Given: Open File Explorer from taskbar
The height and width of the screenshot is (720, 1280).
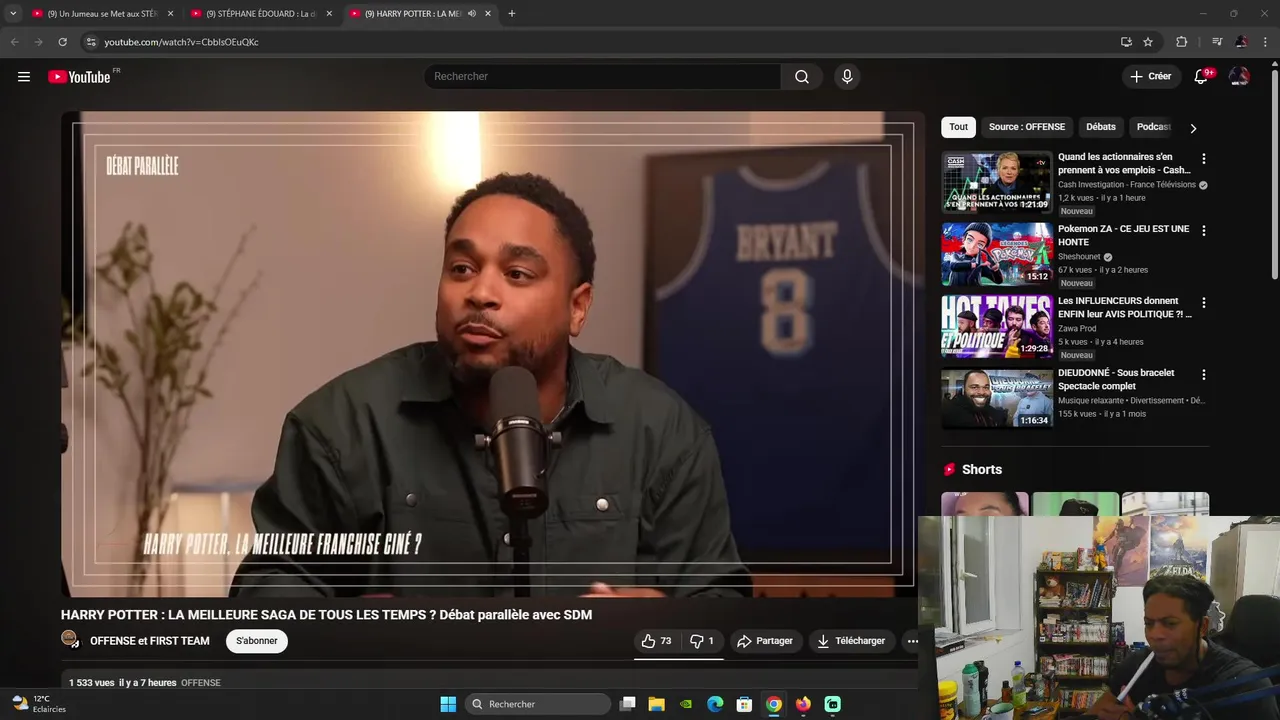Looking at the screenshot, I should point(657,704).
